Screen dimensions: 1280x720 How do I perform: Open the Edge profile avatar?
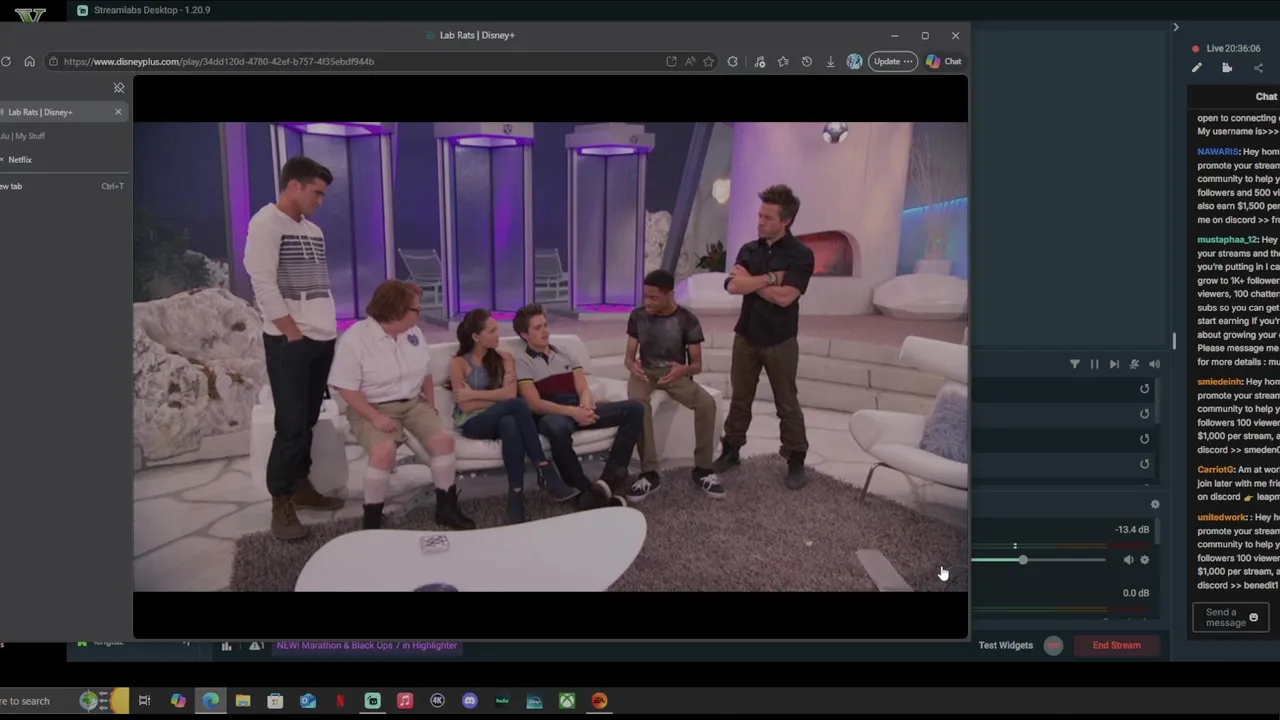click(854, 62)
